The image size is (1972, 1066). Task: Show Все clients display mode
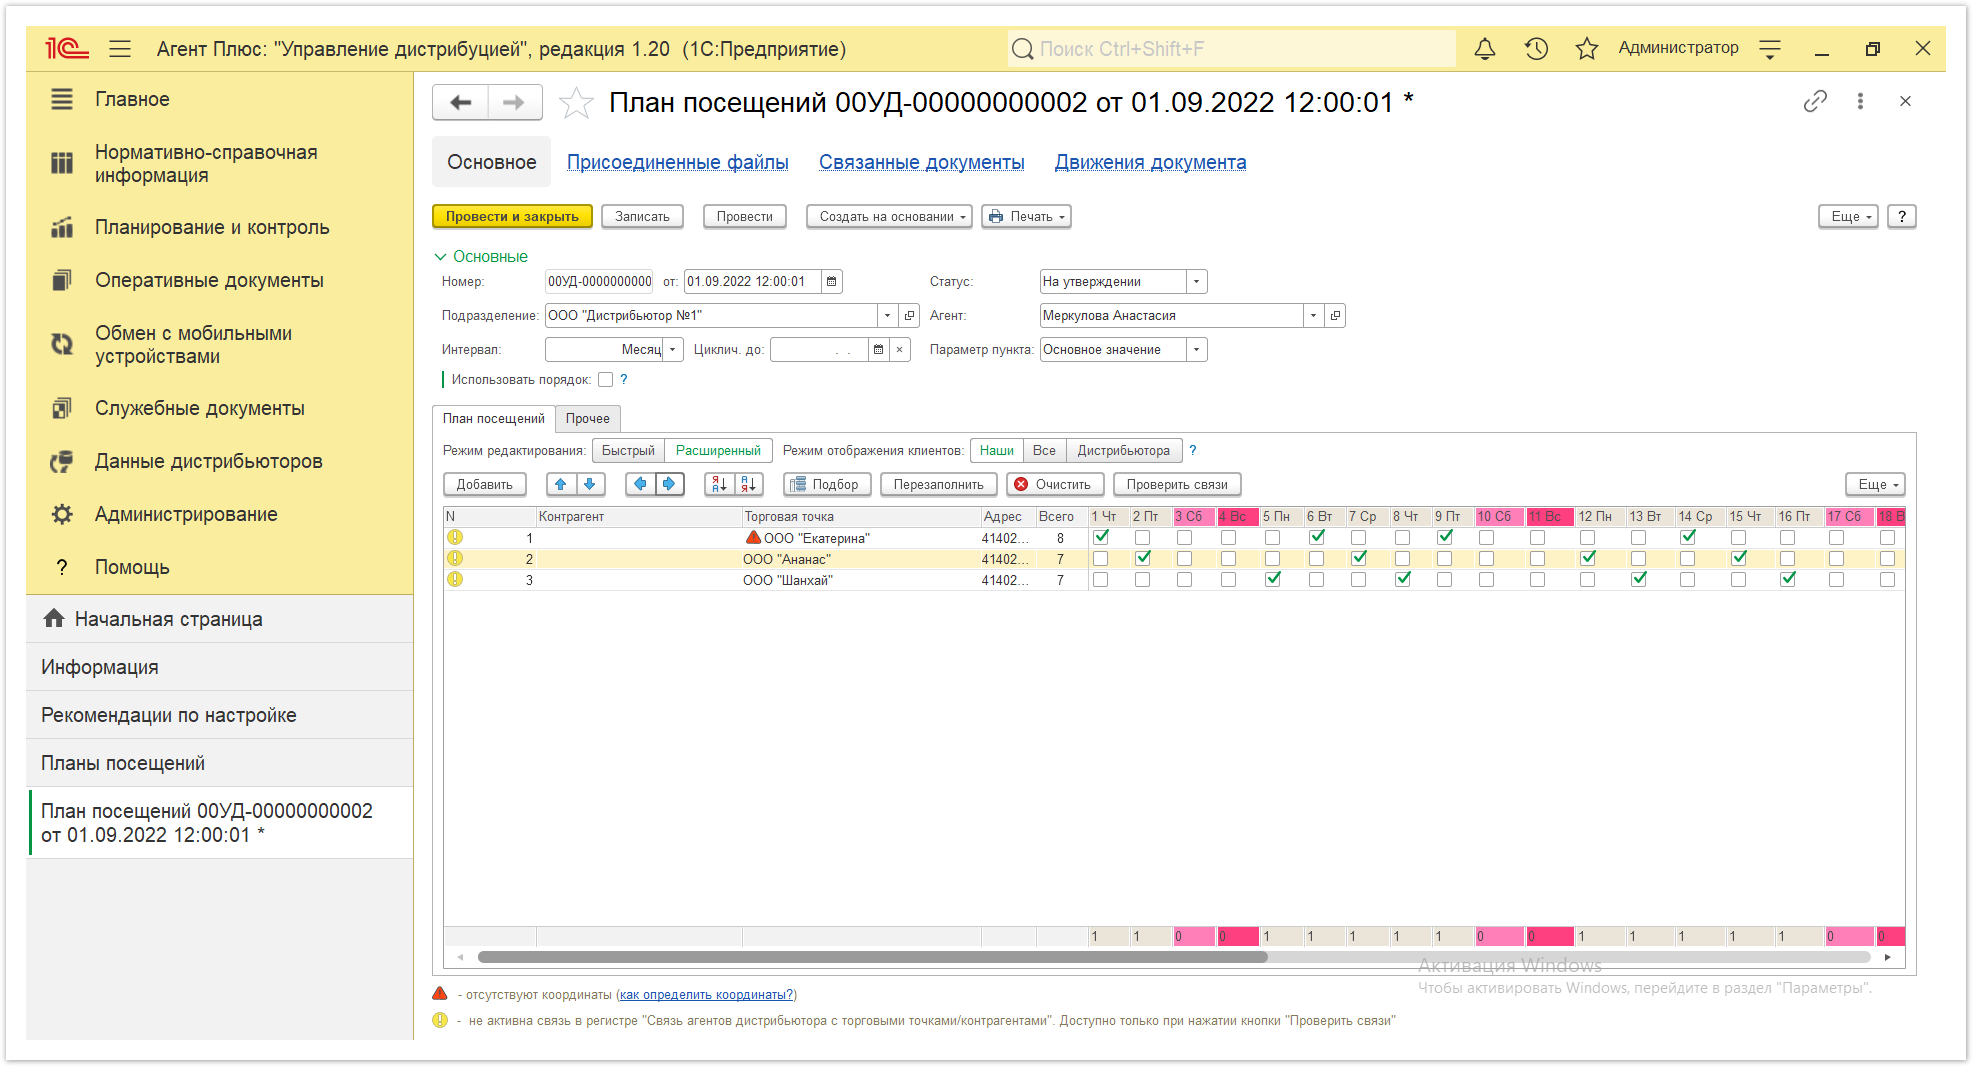pos(1045,451)
